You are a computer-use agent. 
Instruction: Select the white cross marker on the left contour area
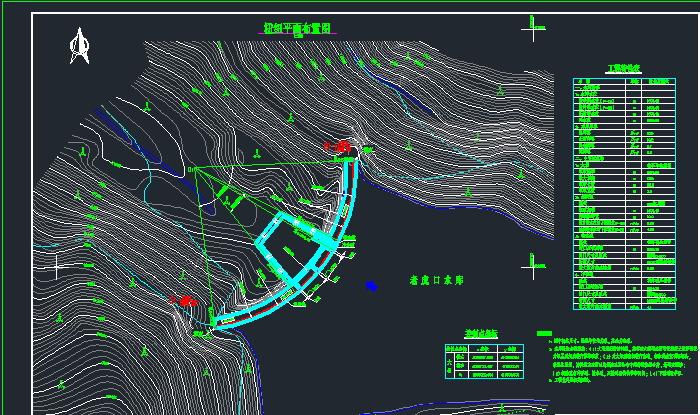[x=57, y=266]
